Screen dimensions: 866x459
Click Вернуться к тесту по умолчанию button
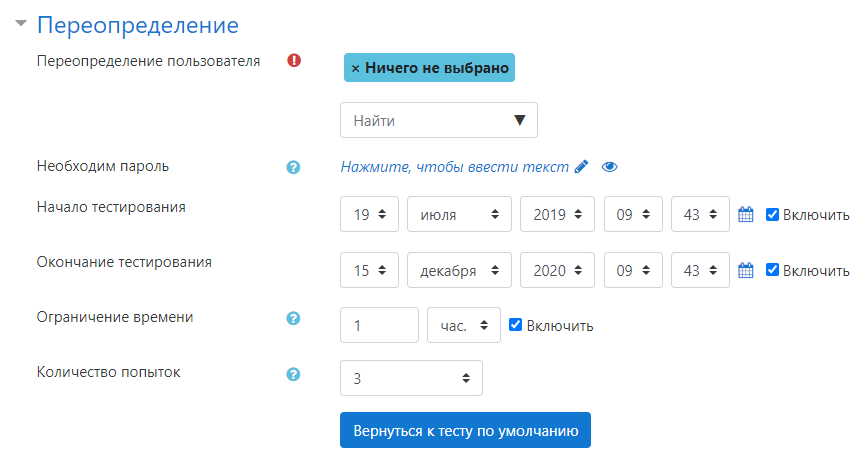(465, 431)
